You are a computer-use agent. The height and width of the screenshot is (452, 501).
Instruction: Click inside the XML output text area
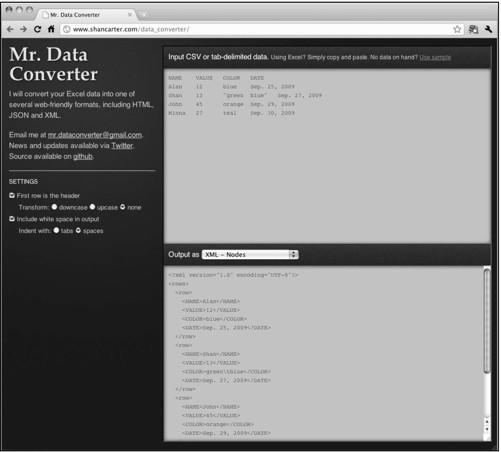pyautogui.click(x=323, y=353)
